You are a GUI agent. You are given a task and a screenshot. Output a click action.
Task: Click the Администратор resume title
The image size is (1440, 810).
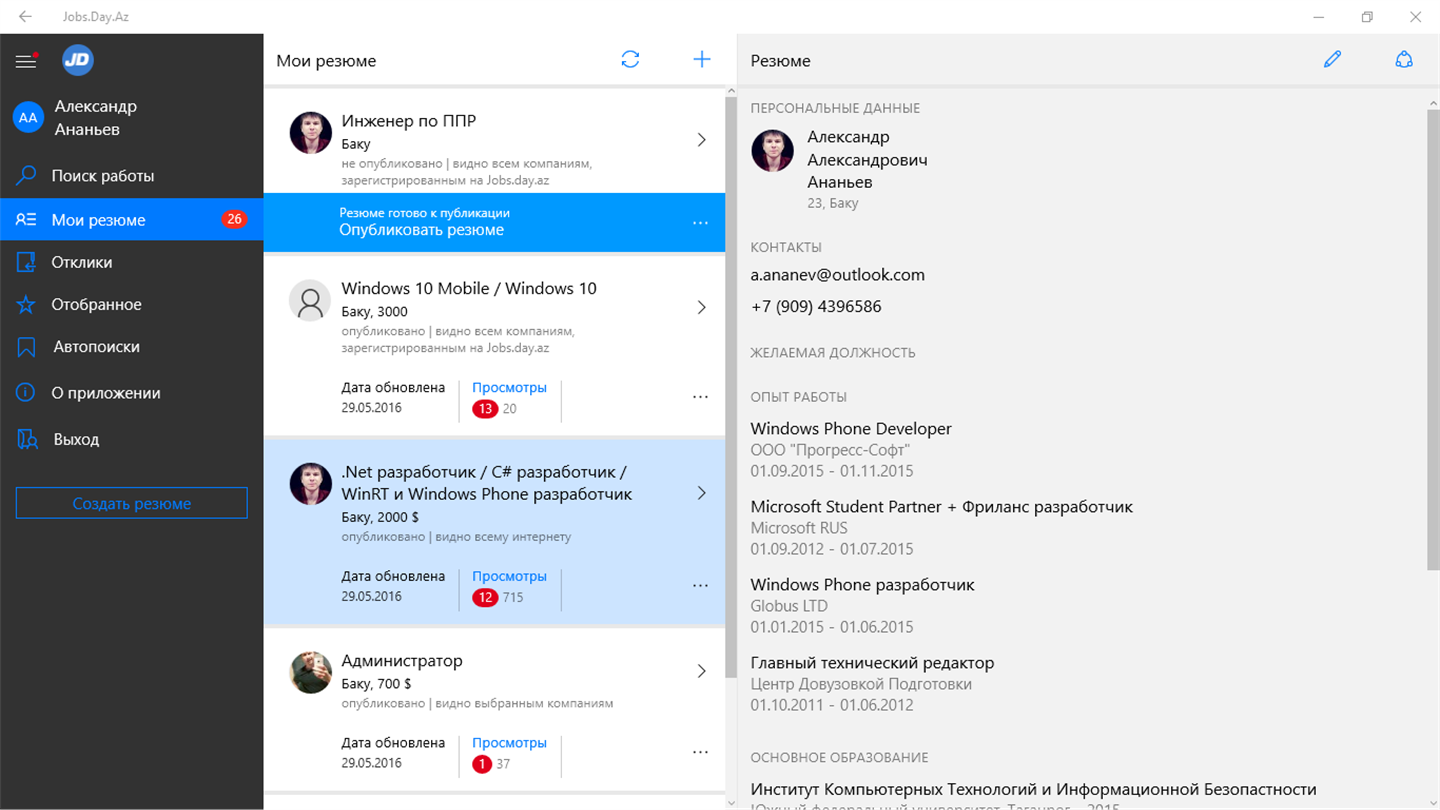pos(402,661)
